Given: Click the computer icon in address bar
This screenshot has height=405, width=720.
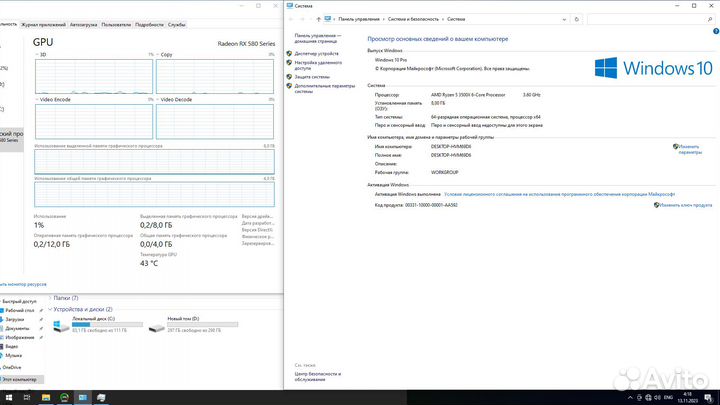Looking at the screenshot, I should (x=327, y=19).
